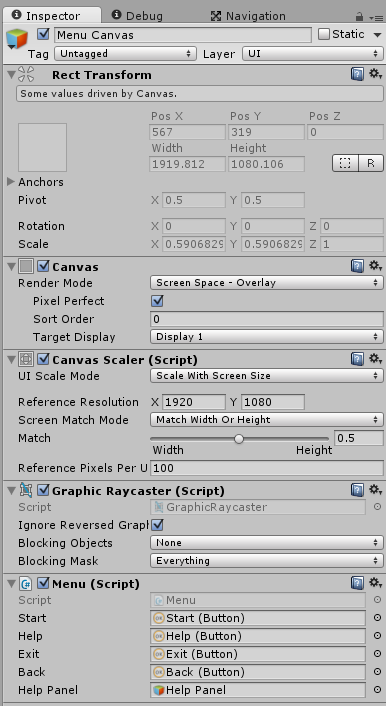
Task: Switch to the Debug tab
Action: [x=137, y=16]
